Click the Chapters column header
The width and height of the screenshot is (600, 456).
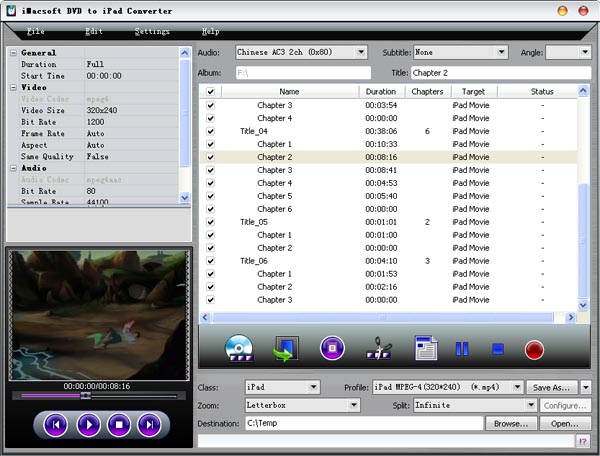click(427, 91)
